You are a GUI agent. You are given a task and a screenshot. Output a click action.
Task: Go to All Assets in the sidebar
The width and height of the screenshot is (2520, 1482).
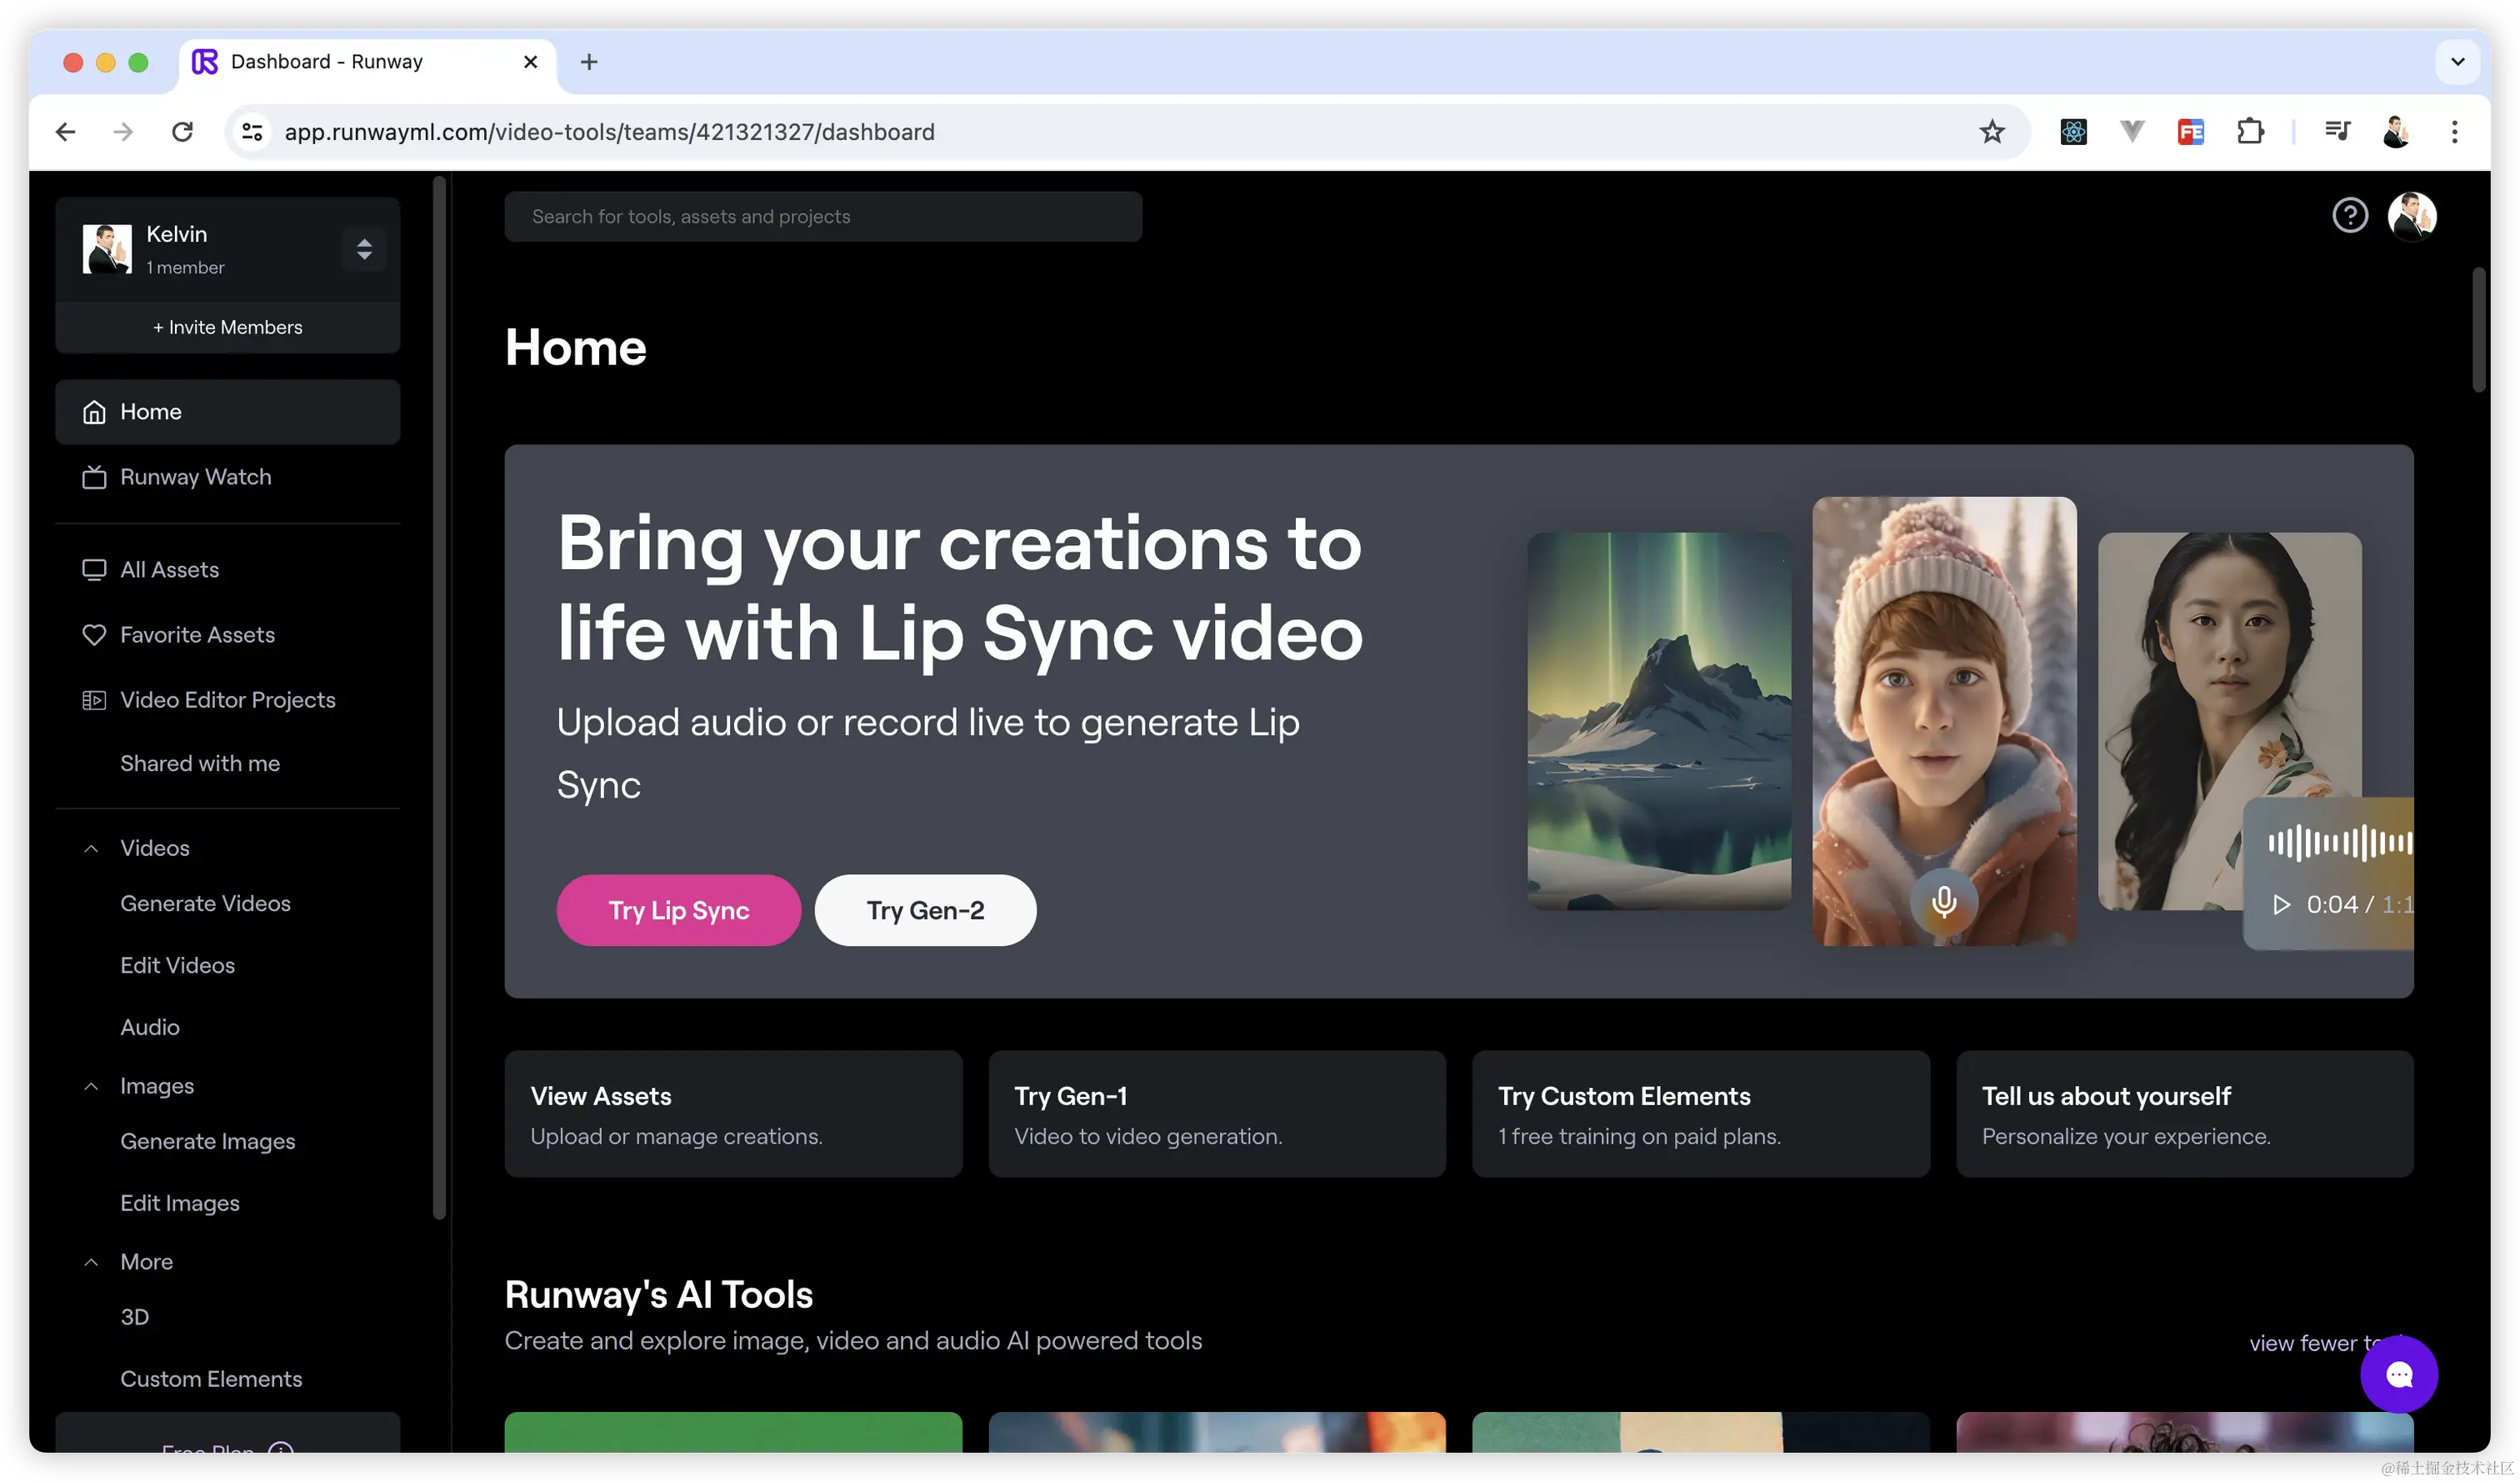pos(169,570)
